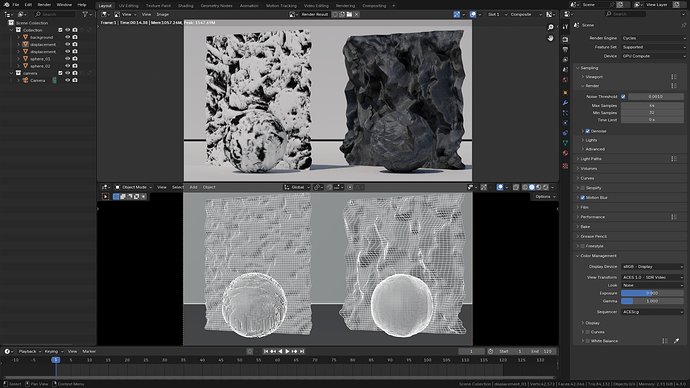This screenshot has height=388, width=690.
Task: Open the World properties tab icon
Action: pyautogui.click(x=565, y=80)
